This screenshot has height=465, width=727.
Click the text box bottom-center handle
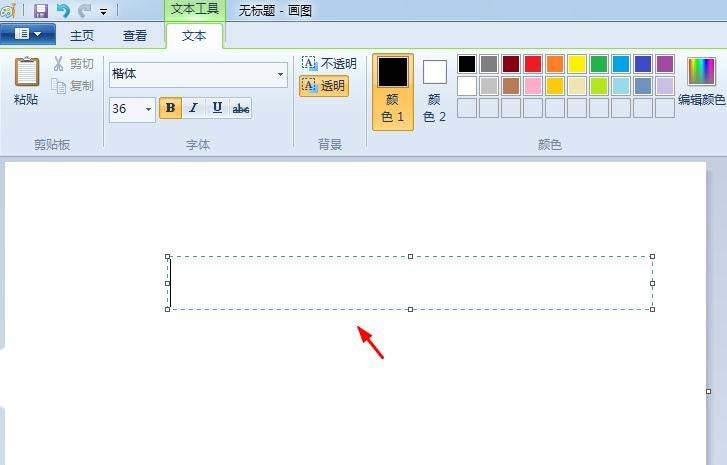click(410, 309)
